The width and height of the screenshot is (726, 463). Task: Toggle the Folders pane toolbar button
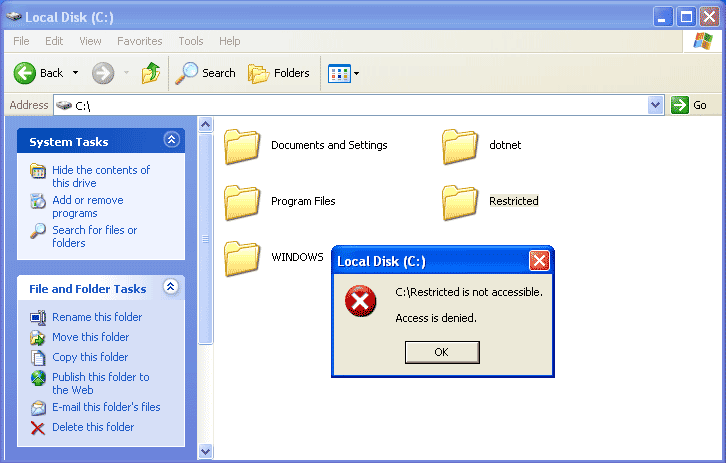point(279,73)
